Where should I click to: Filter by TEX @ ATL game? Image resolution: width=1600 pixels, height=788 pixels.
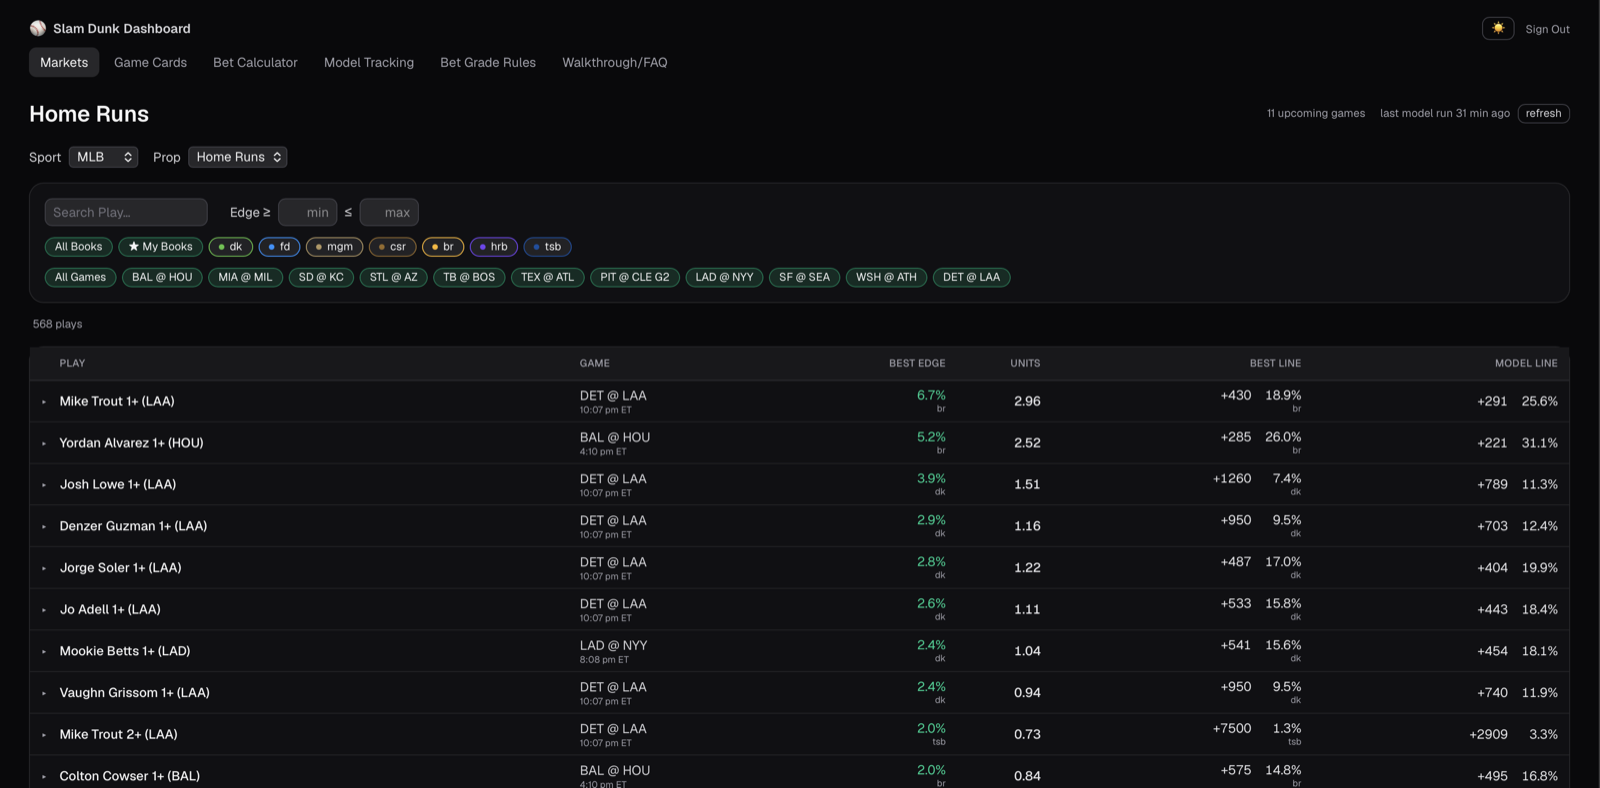547,277
